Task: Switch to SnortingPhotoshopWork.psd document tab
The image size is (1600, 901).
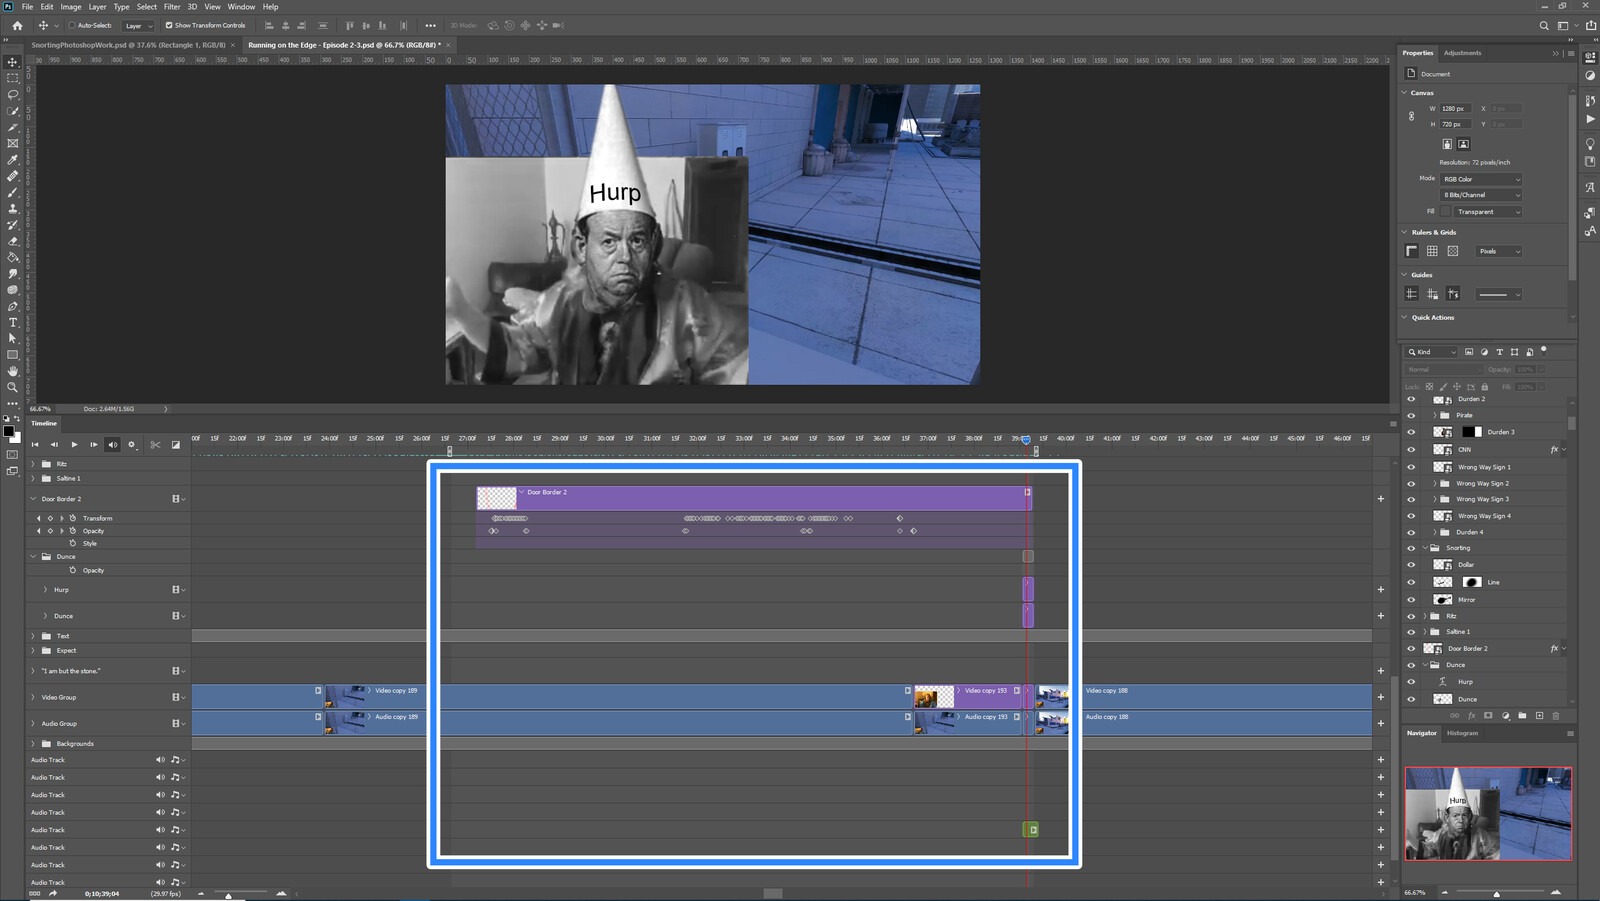Action: click(128, 45)
